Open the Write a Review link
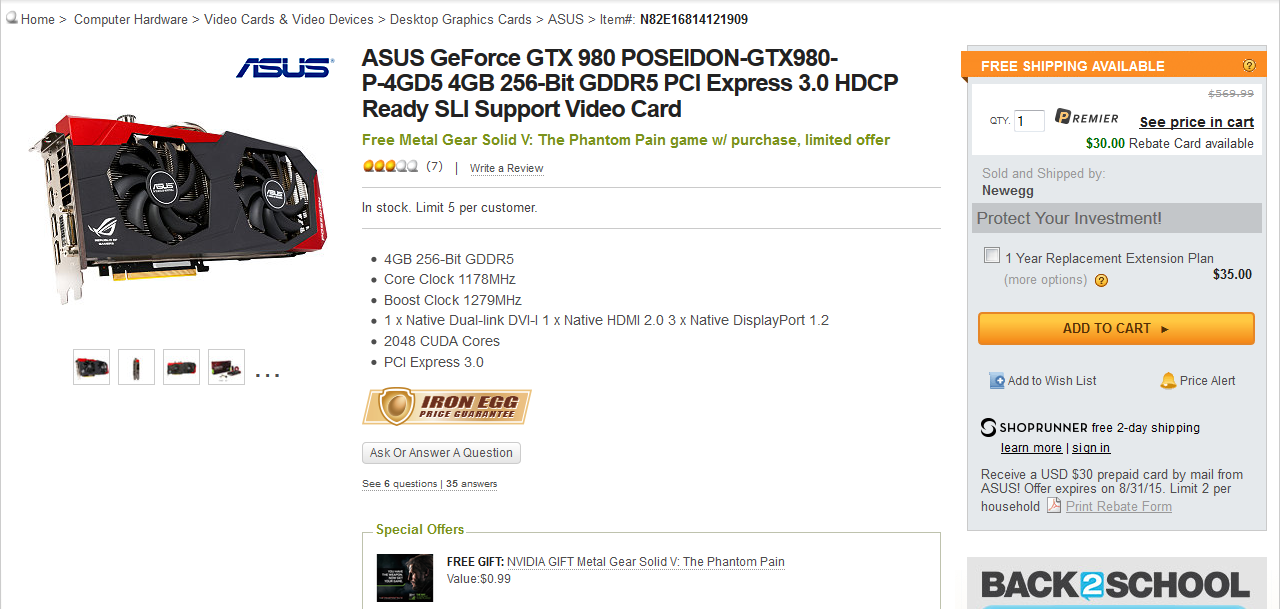 coord(507,168)
